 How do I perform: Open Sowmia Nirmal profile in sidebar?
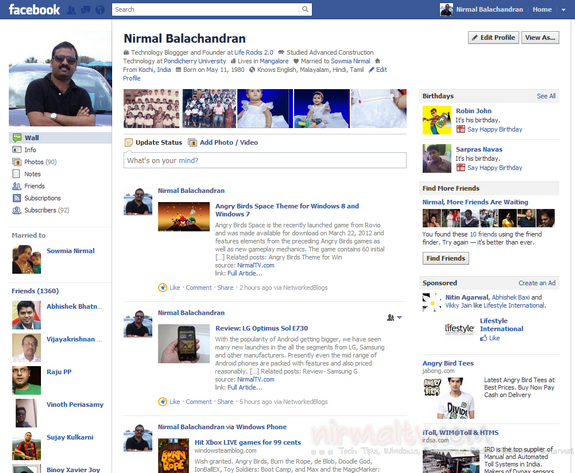(70, 251)
